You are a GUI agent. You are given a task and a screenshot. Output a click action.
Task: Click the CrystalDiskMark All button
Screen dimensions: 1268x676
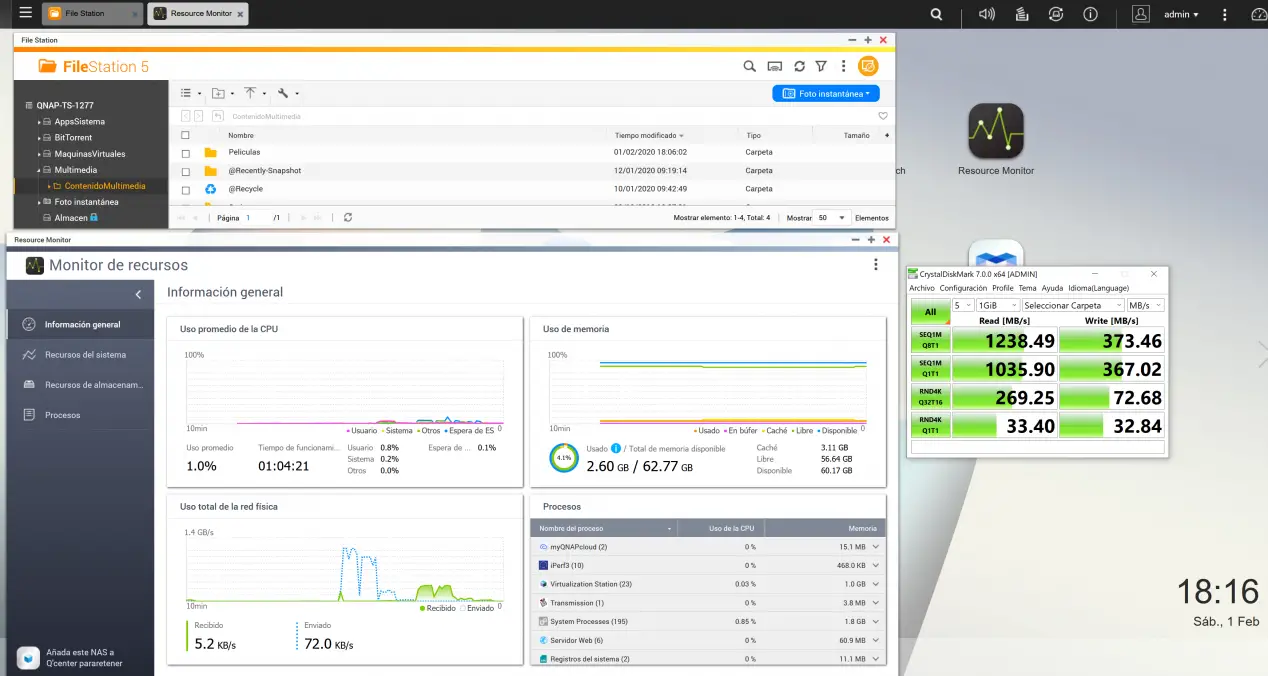(930, 311)
